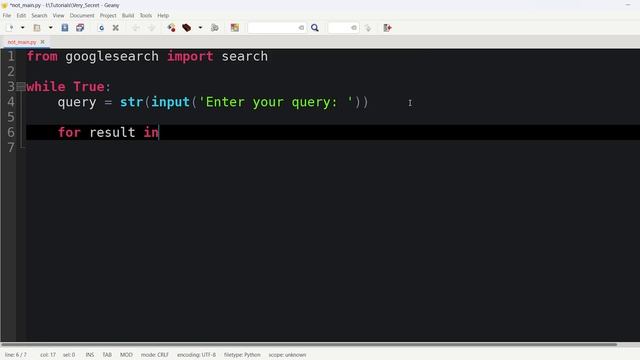Click 'mode: CRLF' status entry
640x360 pixels.
(x=155, y=355)
